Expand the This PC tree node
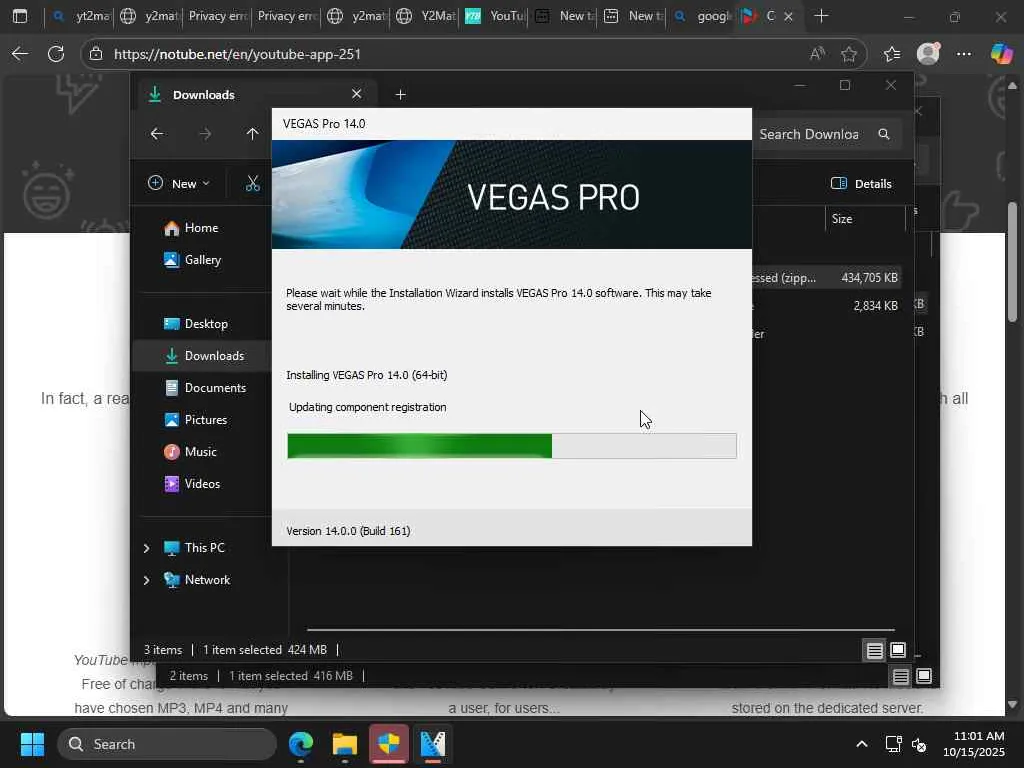The width and height of the screenshot is (1024, 768). [x=146, y=548]
